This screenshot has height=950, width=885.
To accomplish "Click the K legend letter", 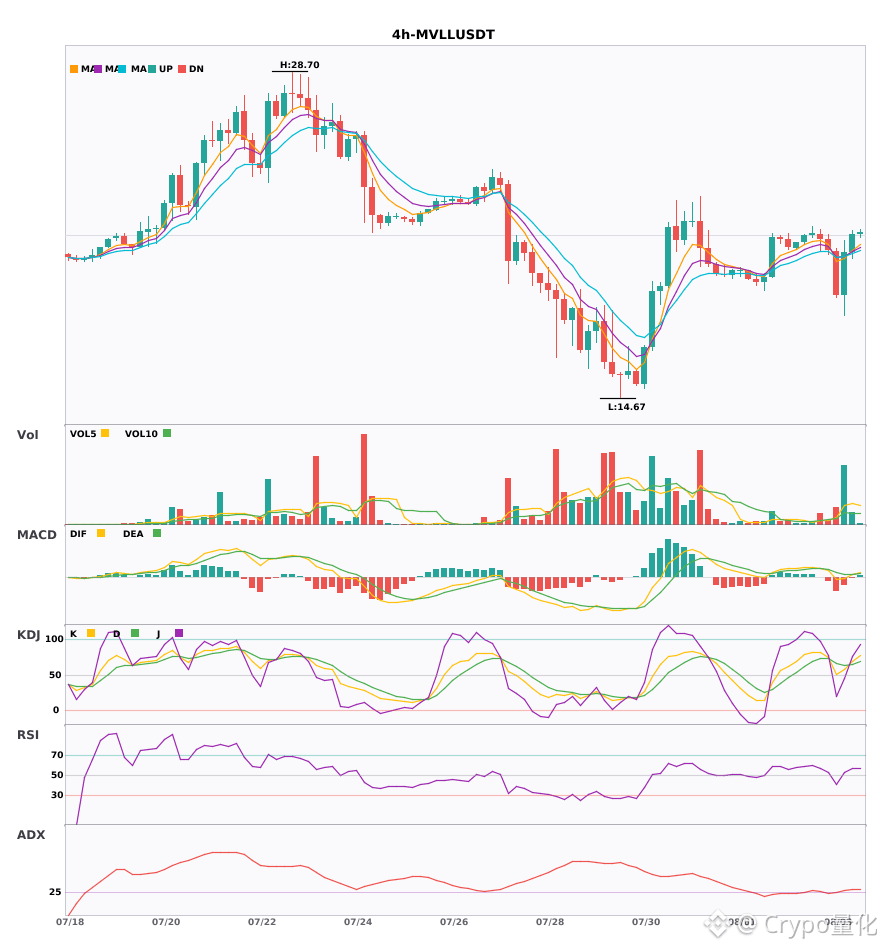I will [x=73, y=634].
